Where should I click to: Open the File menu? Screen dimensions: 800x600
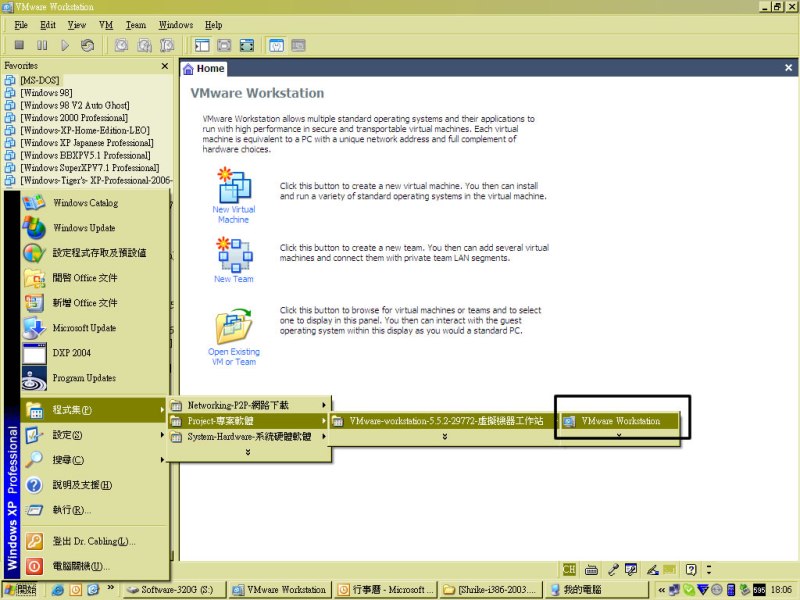tap(21, 25)
